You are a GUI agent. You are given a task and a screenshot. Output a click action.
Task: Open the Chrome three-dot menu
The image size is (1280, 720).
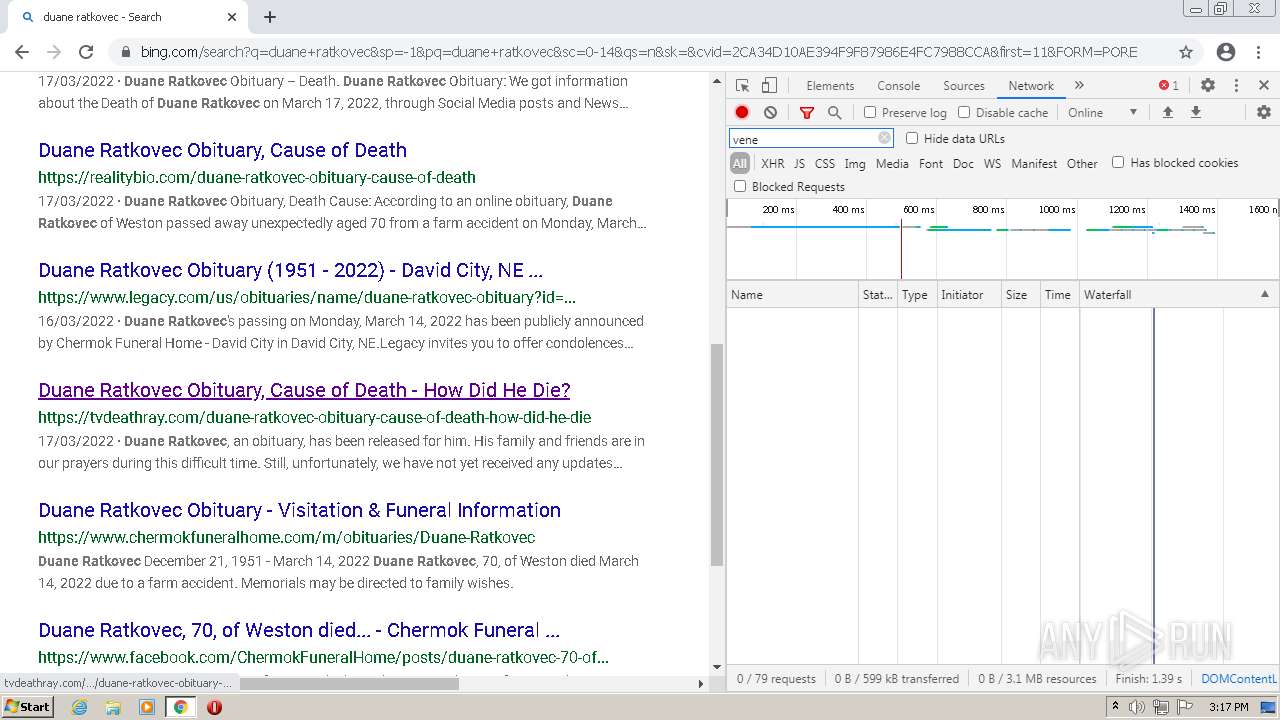point(1260,52)
